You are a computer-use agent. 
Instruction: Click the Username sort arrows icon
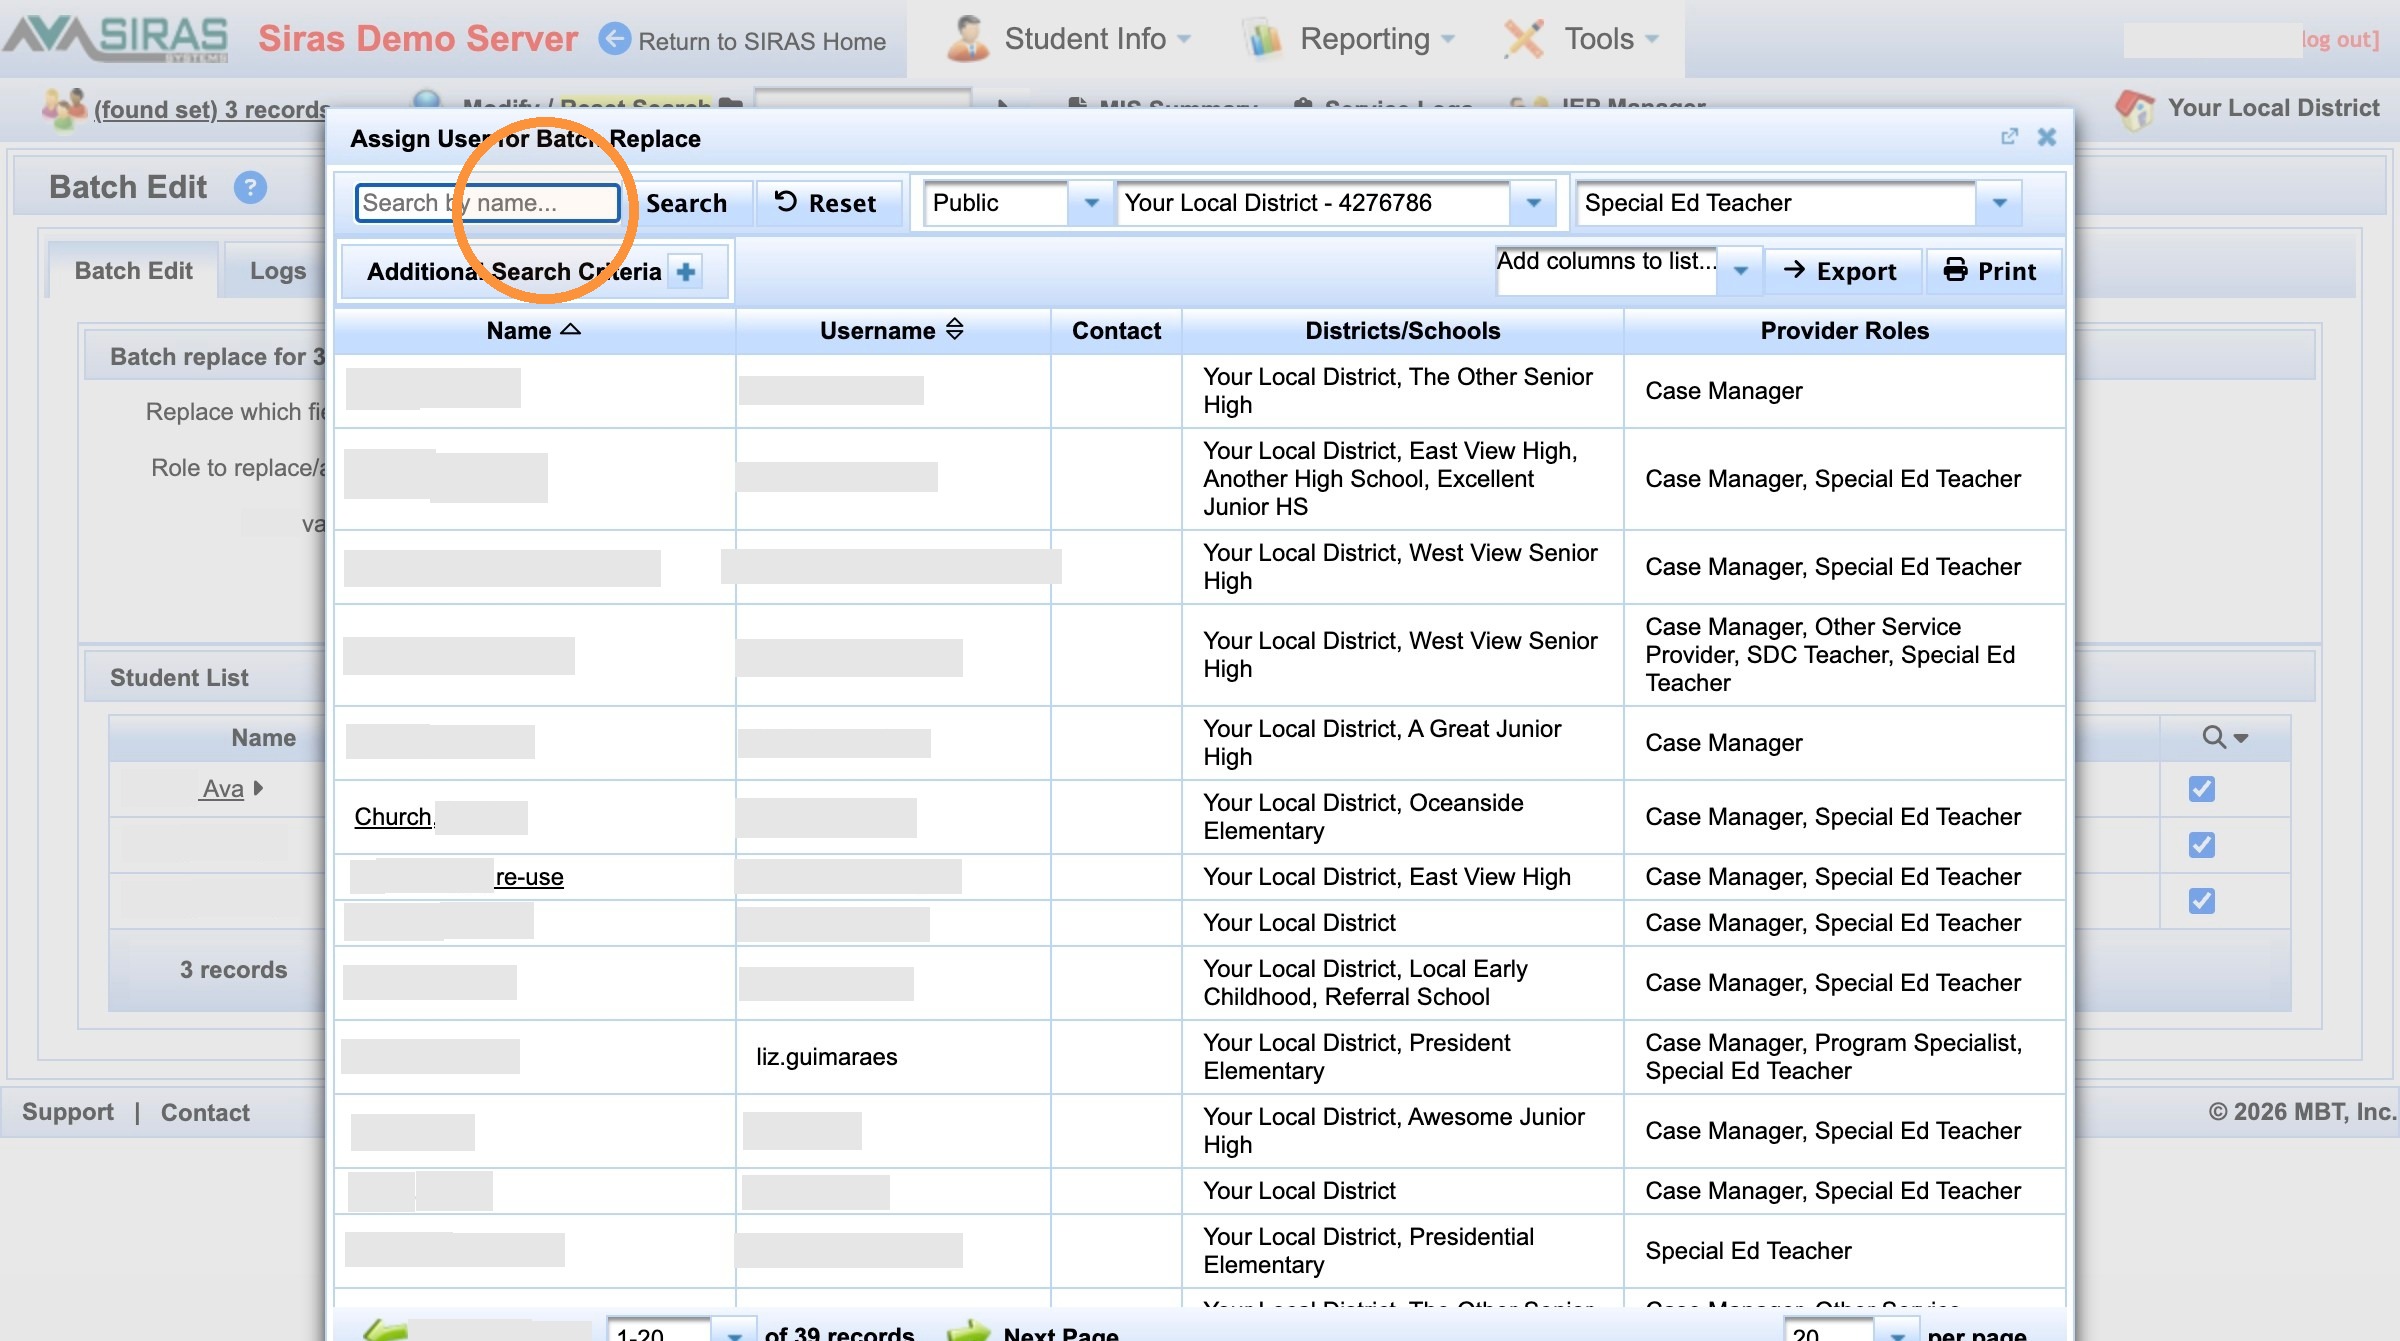click(x=954, y=329)
